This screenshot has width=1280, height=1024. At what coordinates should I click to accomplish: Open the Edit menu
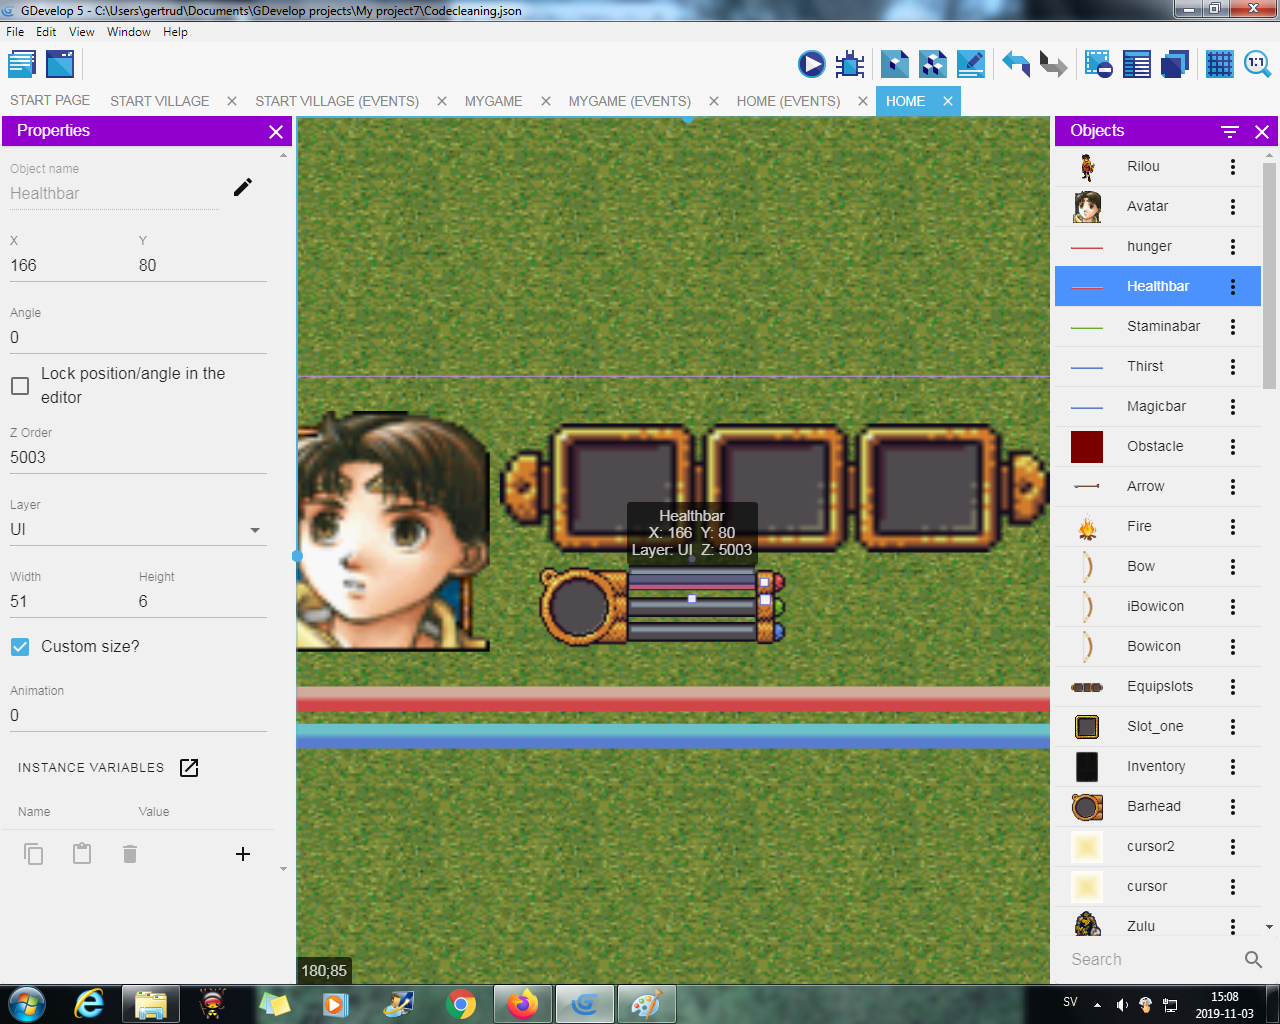click(x=46, y=32)
